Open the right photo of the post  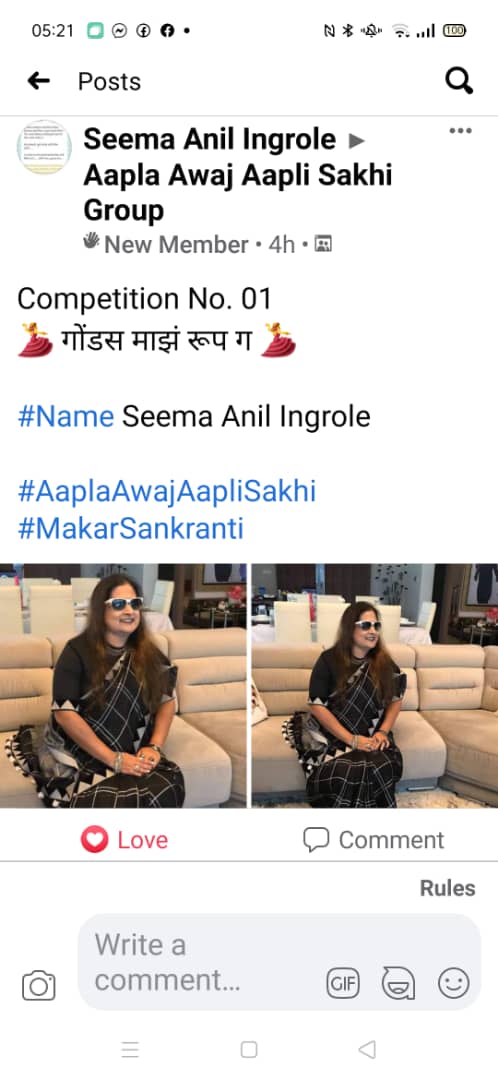coord(375,685)
